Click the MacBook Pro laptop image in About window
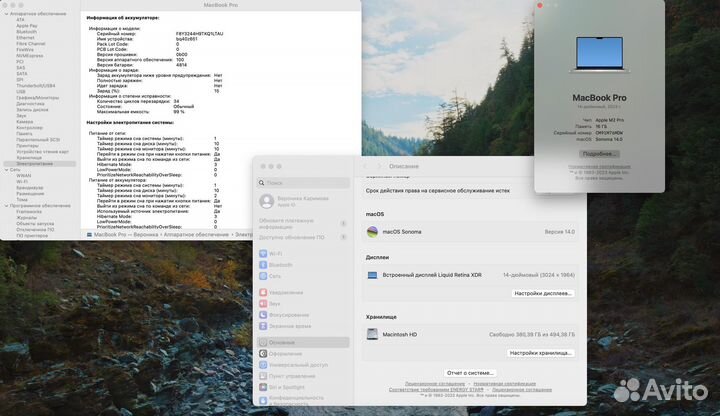 (600, 54)
